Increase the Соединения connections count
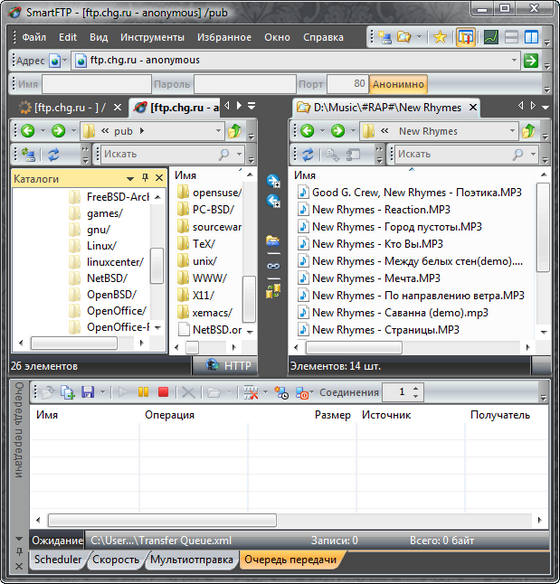The width and height of the screenshot is (560, 584). (416, 388)
